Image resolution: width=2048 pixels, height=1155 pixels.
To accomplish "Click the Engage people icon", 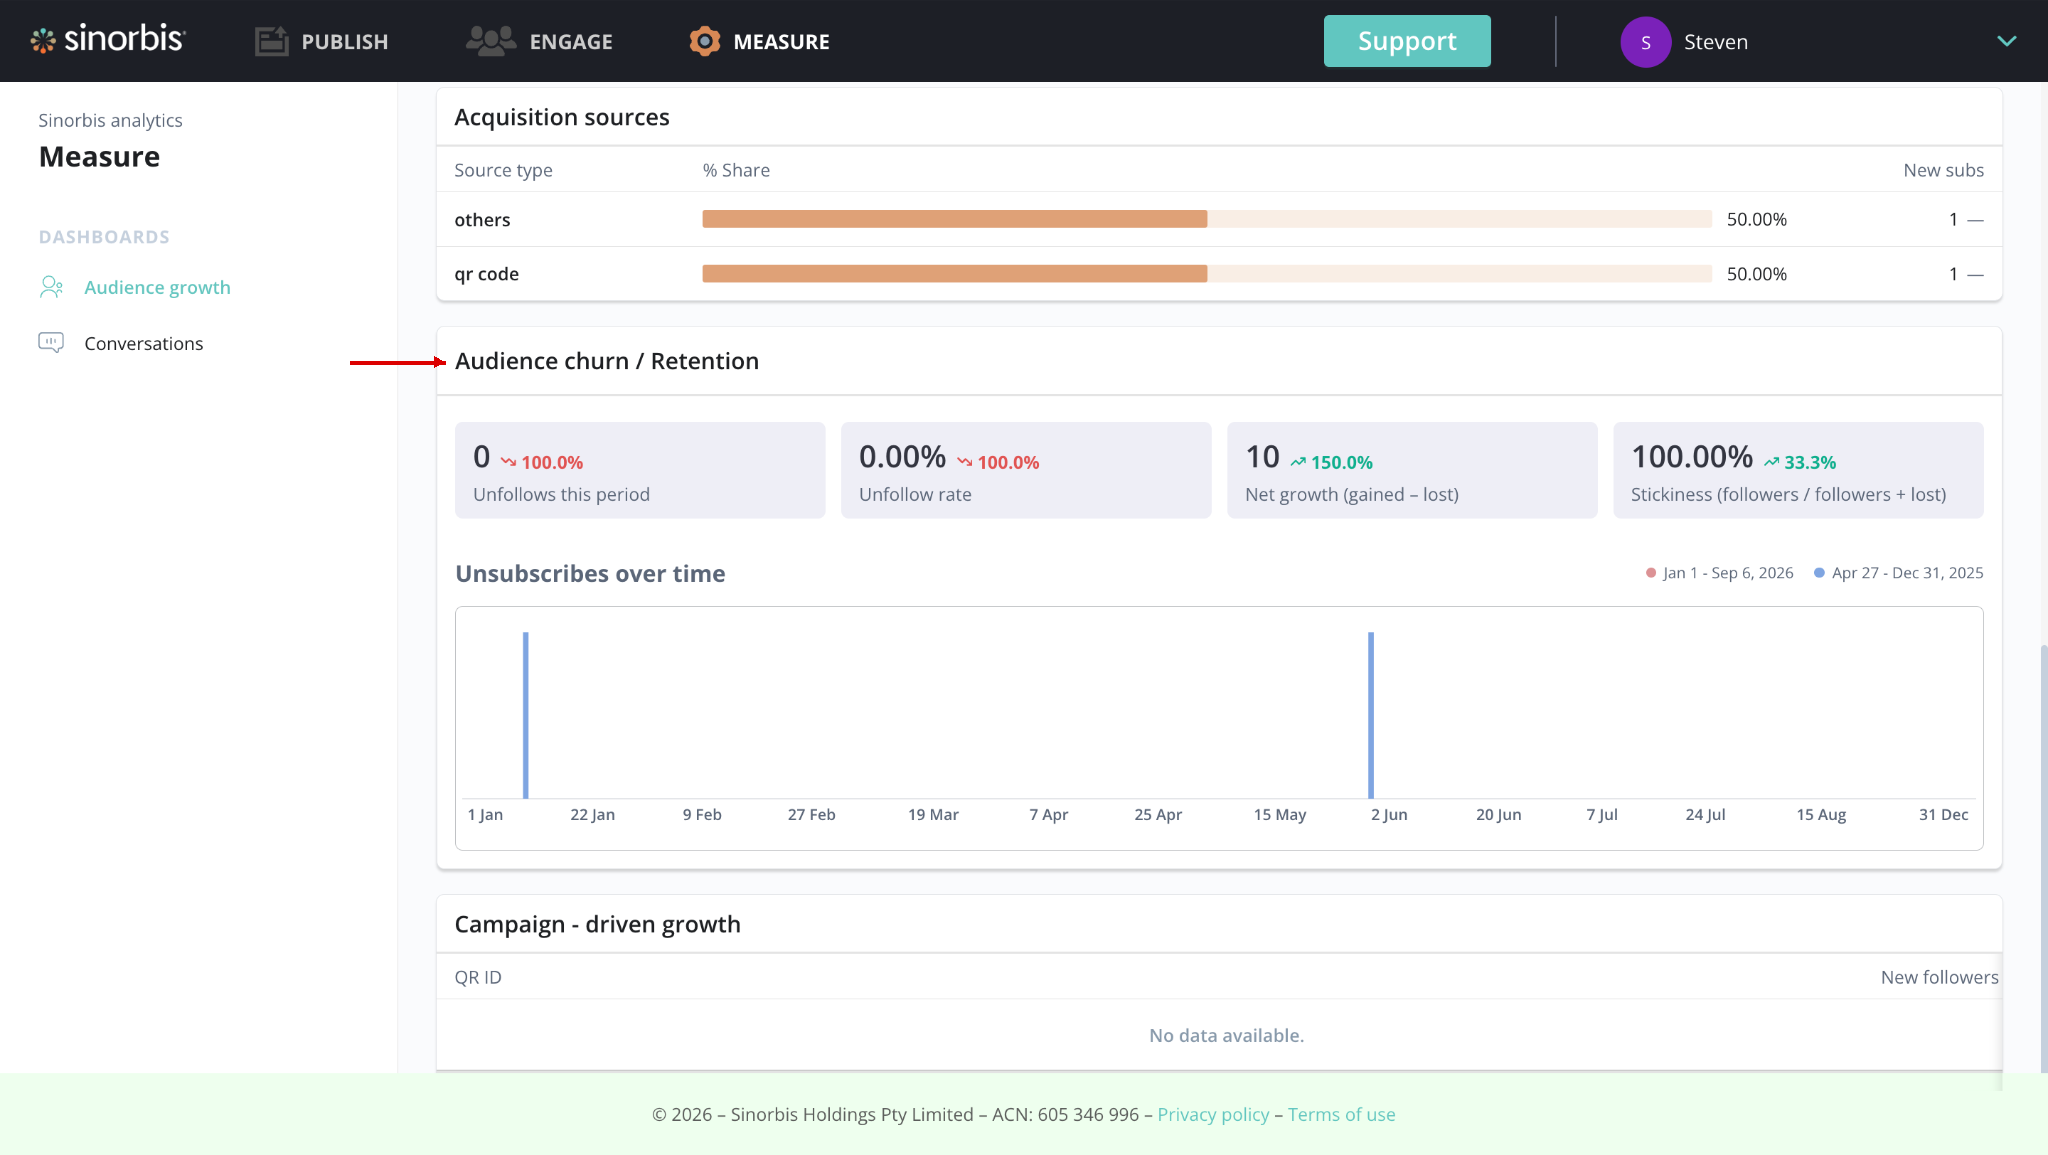I will click(x=491, y=41).
